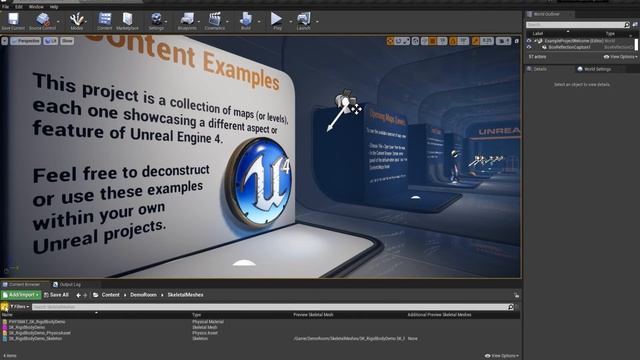640x360 pixels.
Task: Open Edit menu
Action: pos(19,7)
